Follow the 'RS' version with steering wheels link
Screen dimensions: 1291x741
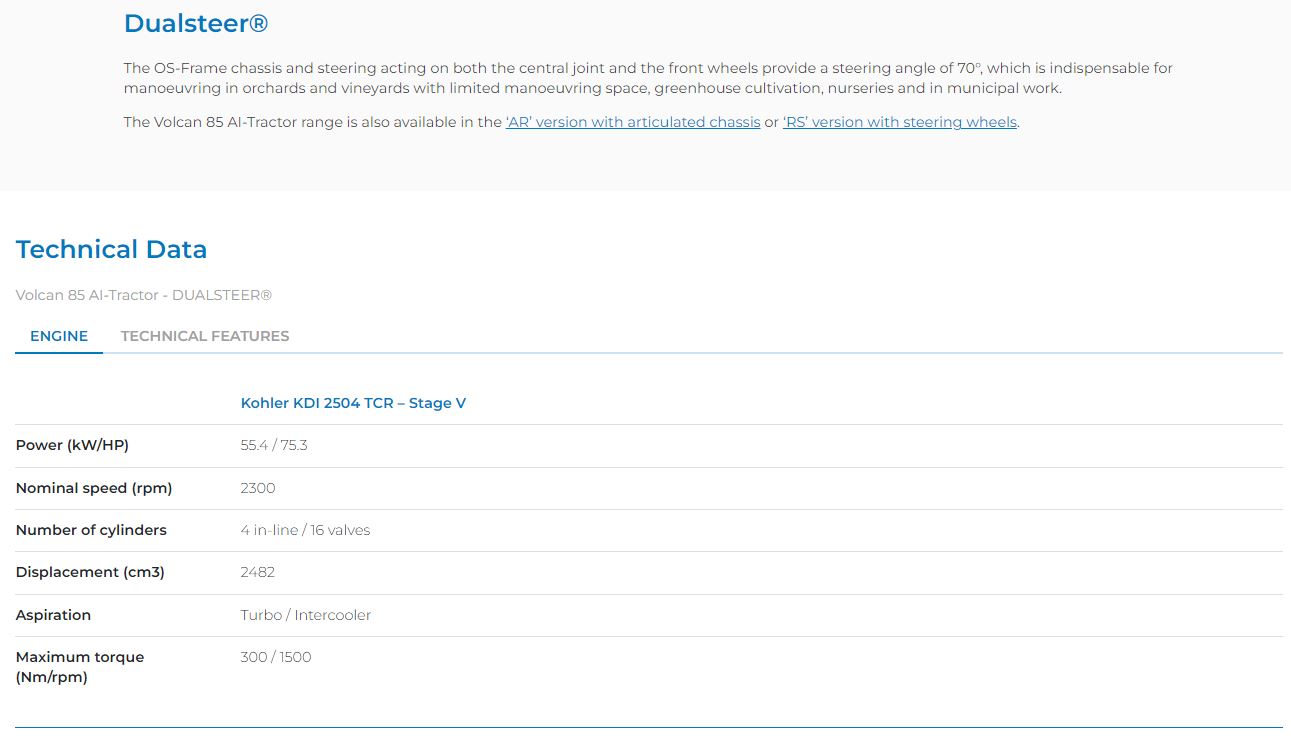[x=899, y=122]
